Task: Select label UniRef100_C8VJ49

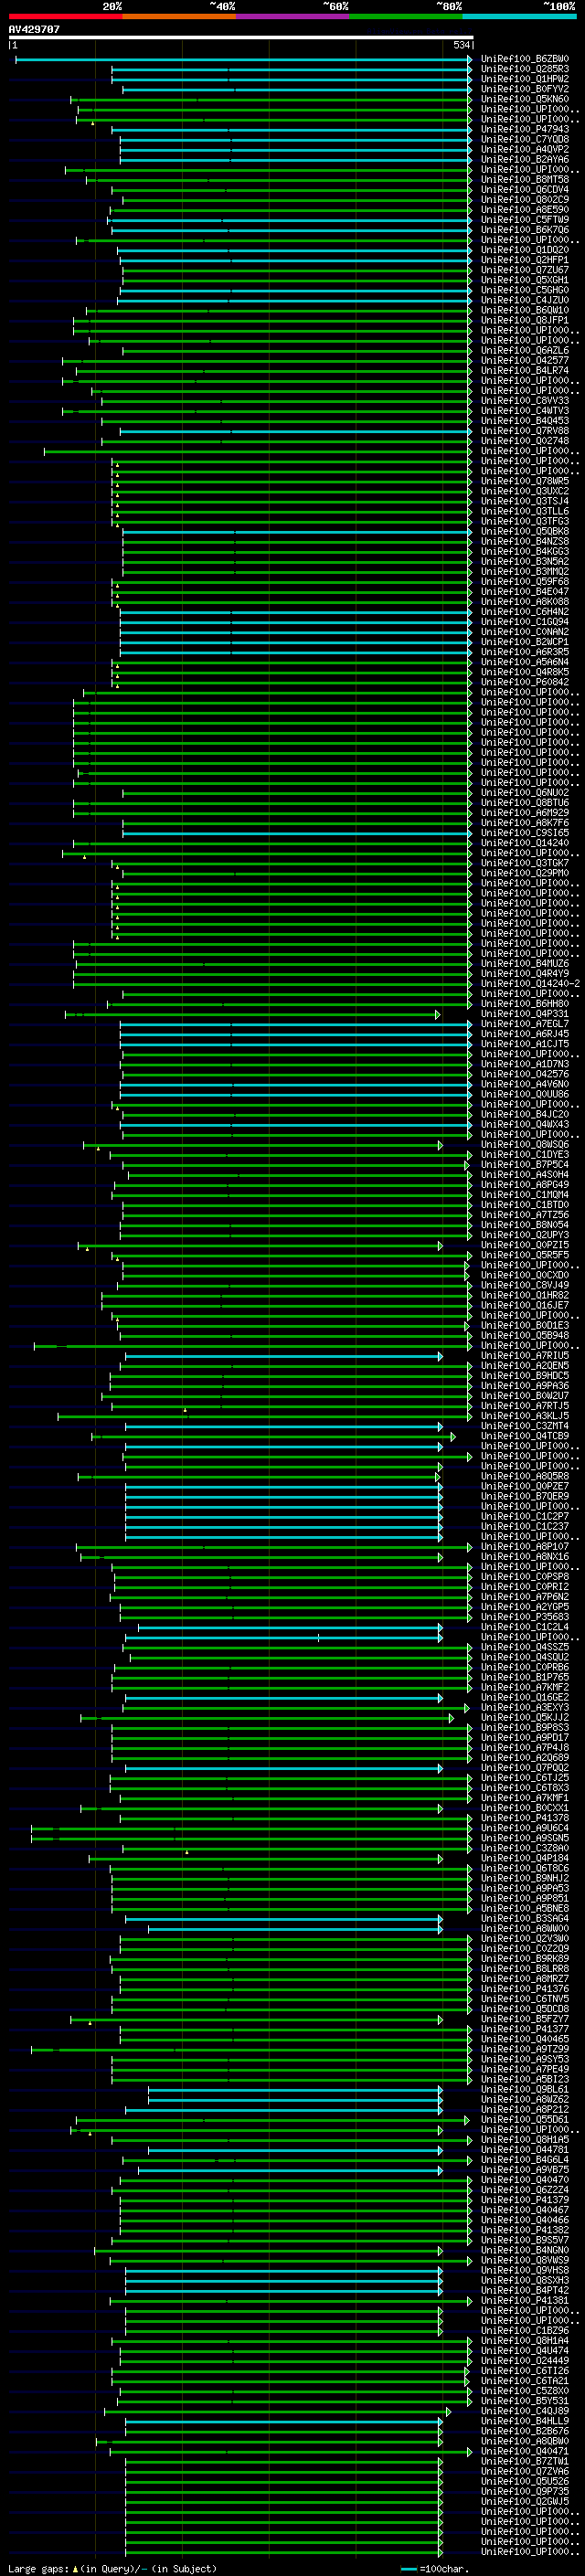Action: tap(525, 1285)
